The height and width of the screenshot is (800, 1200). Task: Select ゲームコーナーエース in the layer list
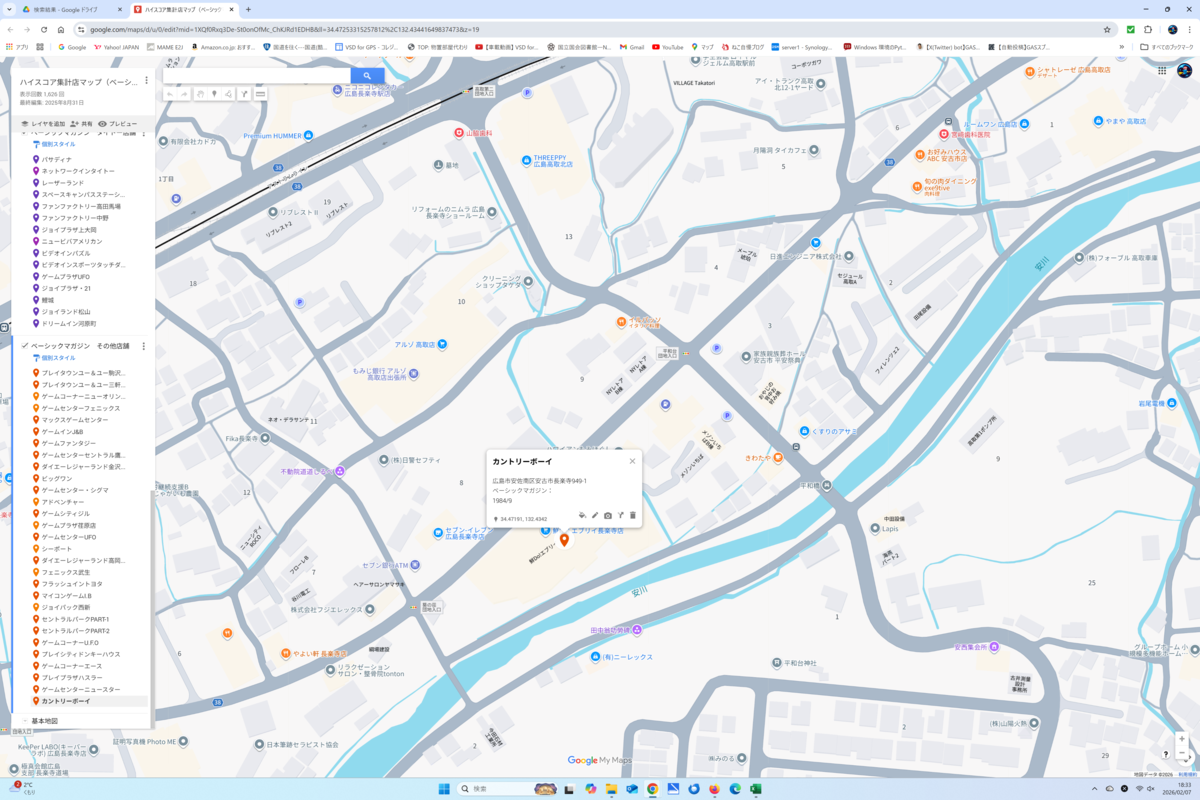click(72, 666)
